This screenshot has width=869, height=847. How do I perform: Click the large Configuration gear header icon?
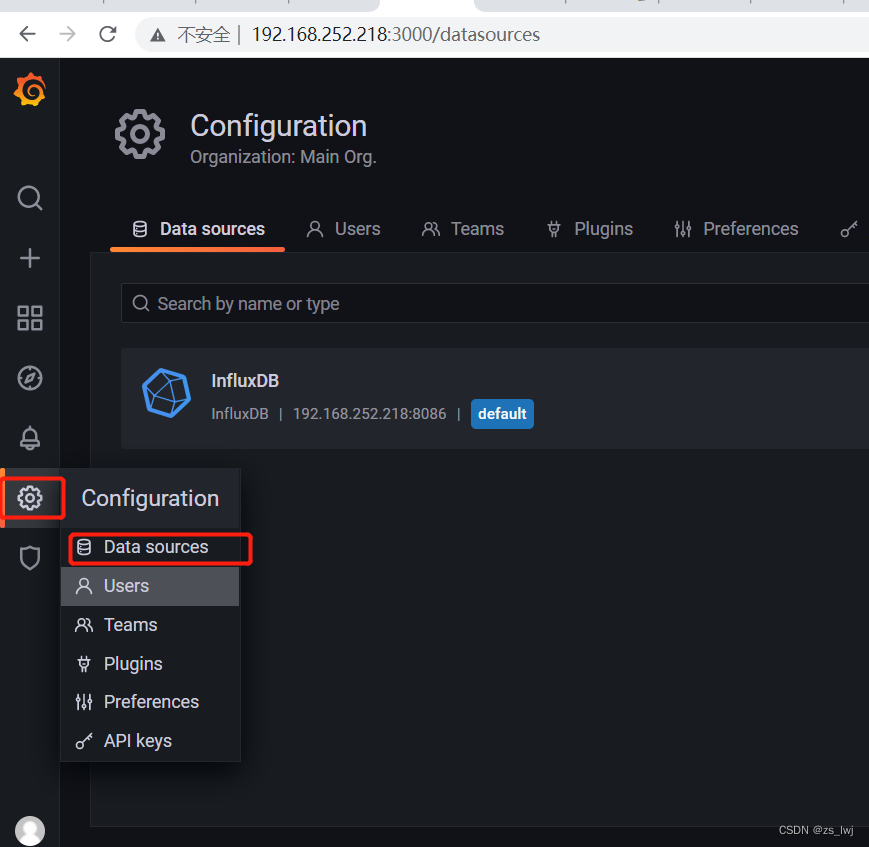tap(140, 134)
